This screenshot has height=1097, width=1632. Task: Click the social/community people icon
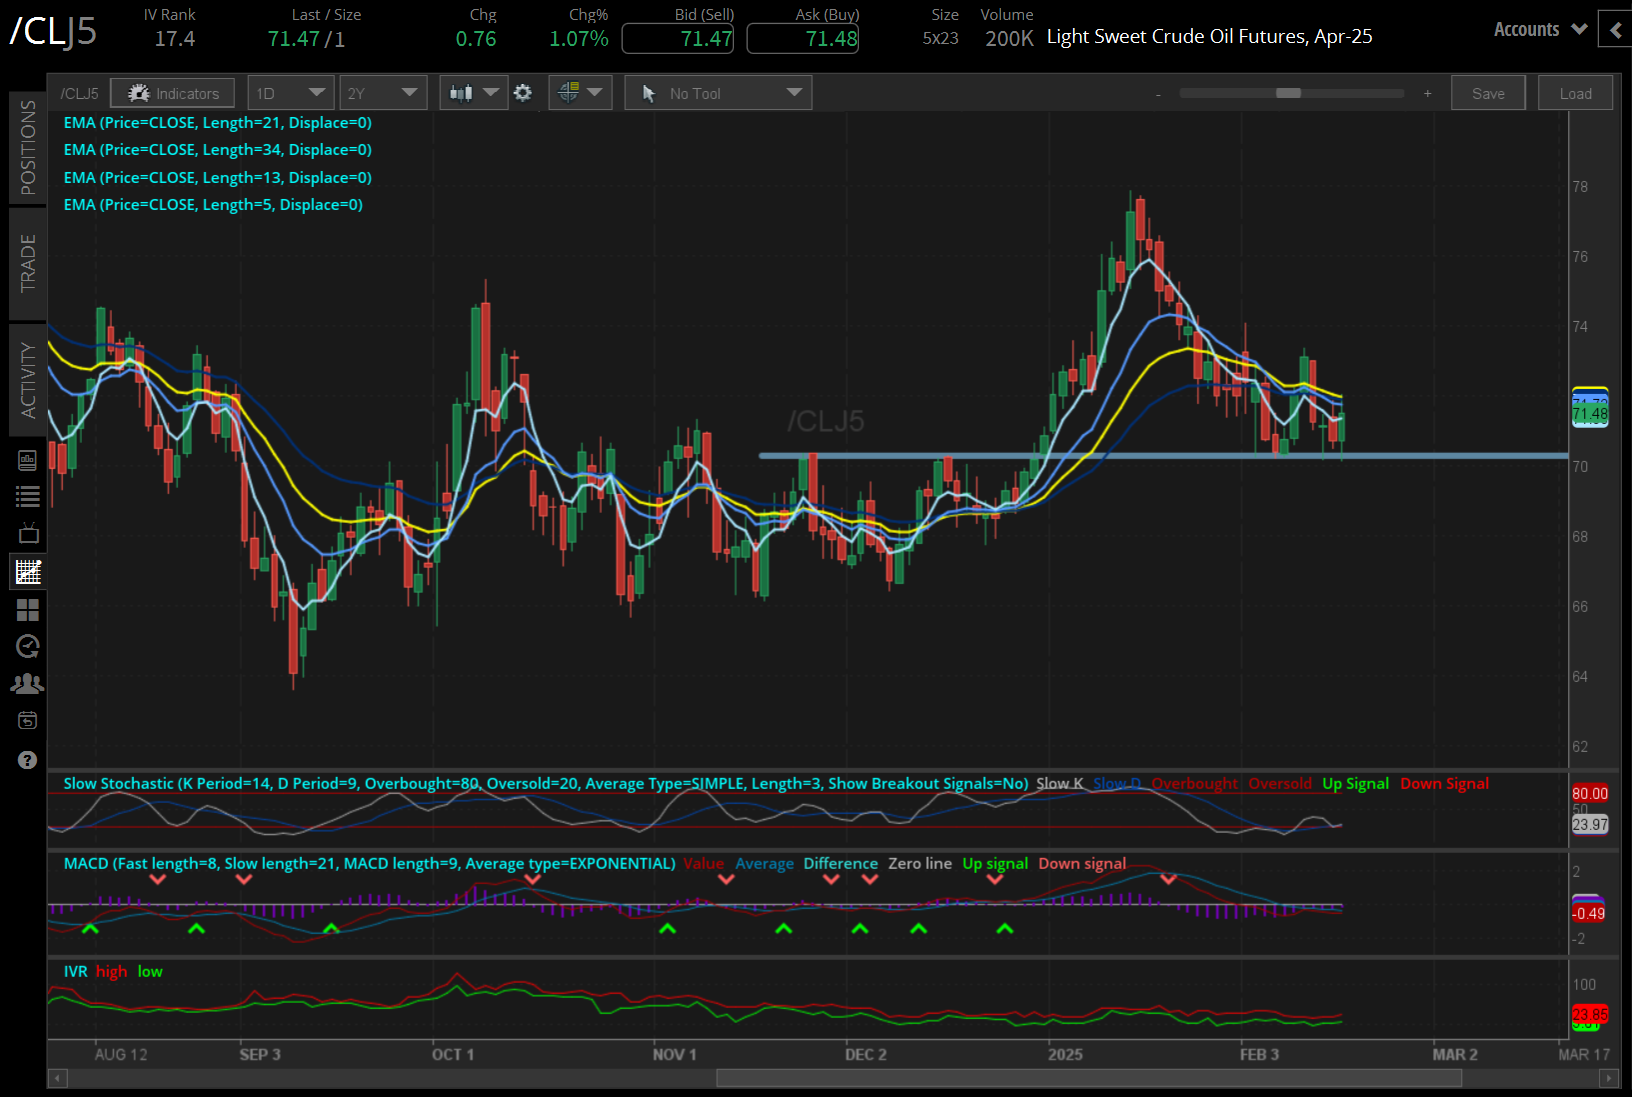(x=27, y=683)
